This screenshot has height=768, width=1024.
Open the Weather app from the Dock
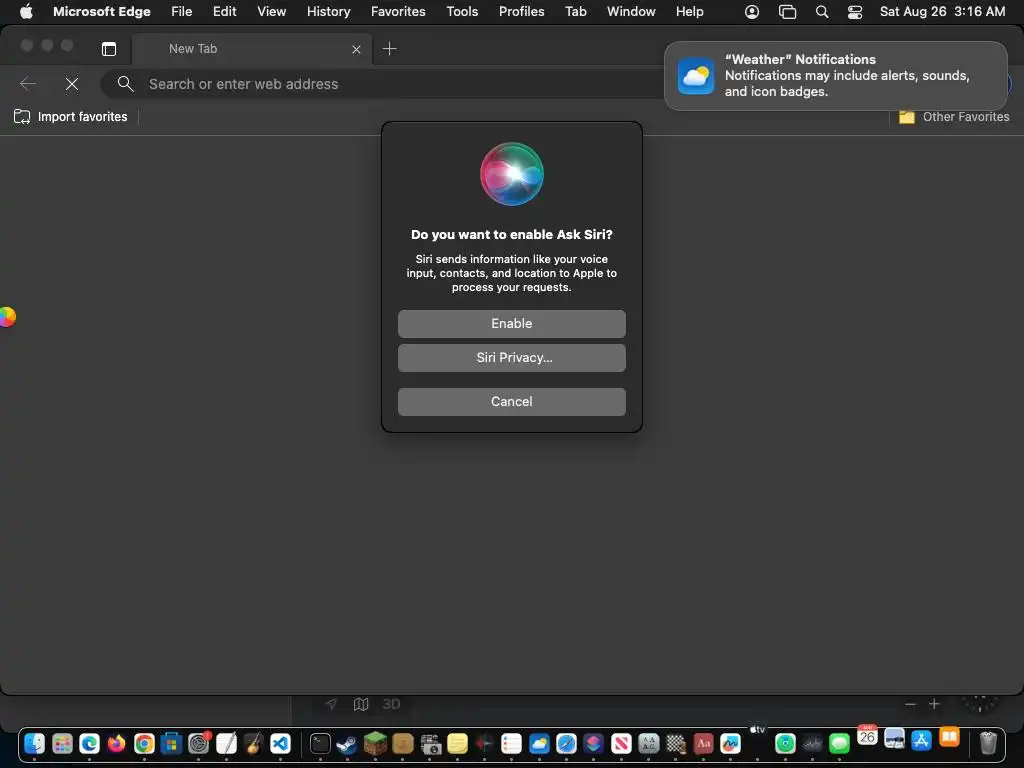coord(539,743)
